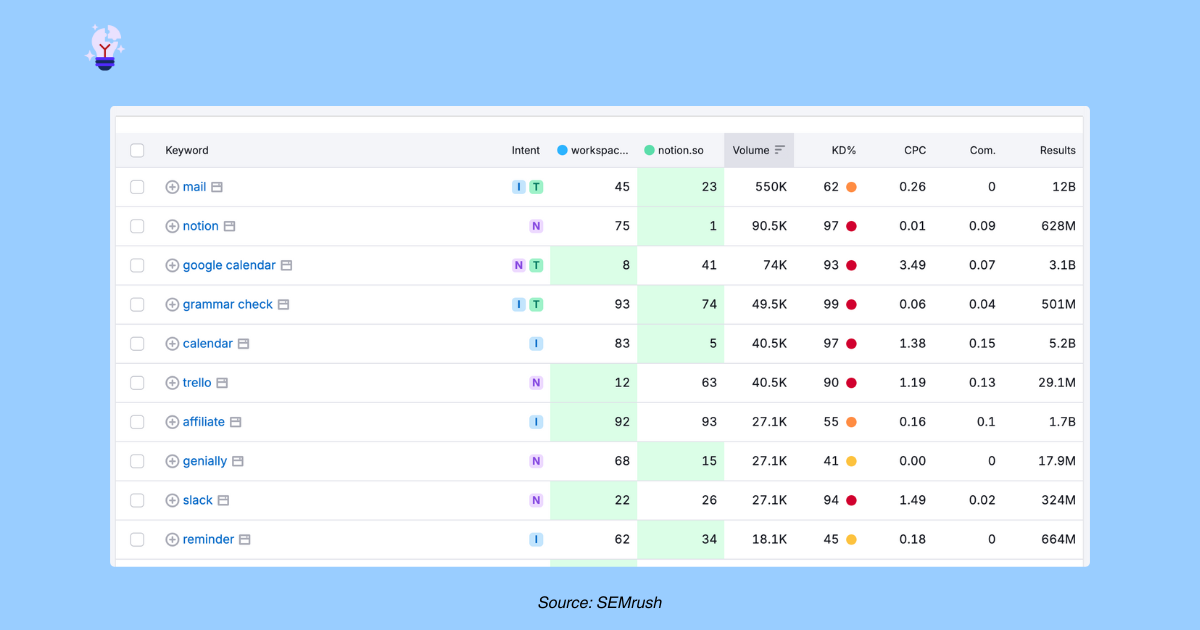1200x630 pixels.
Task: Open SERP snapshot icon for calendar
Action: pyautogui.click(x=243, y=343)
